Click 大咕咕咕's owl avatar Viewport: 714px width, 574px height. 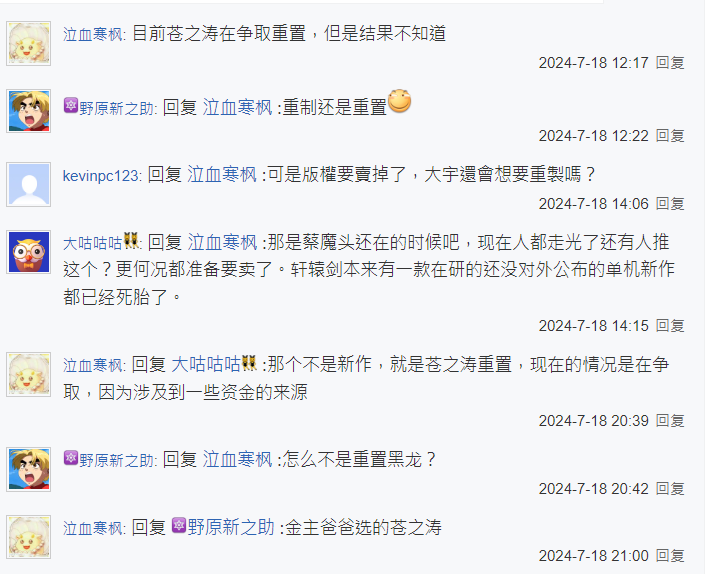pyautogui.click(x=28, y=252)
